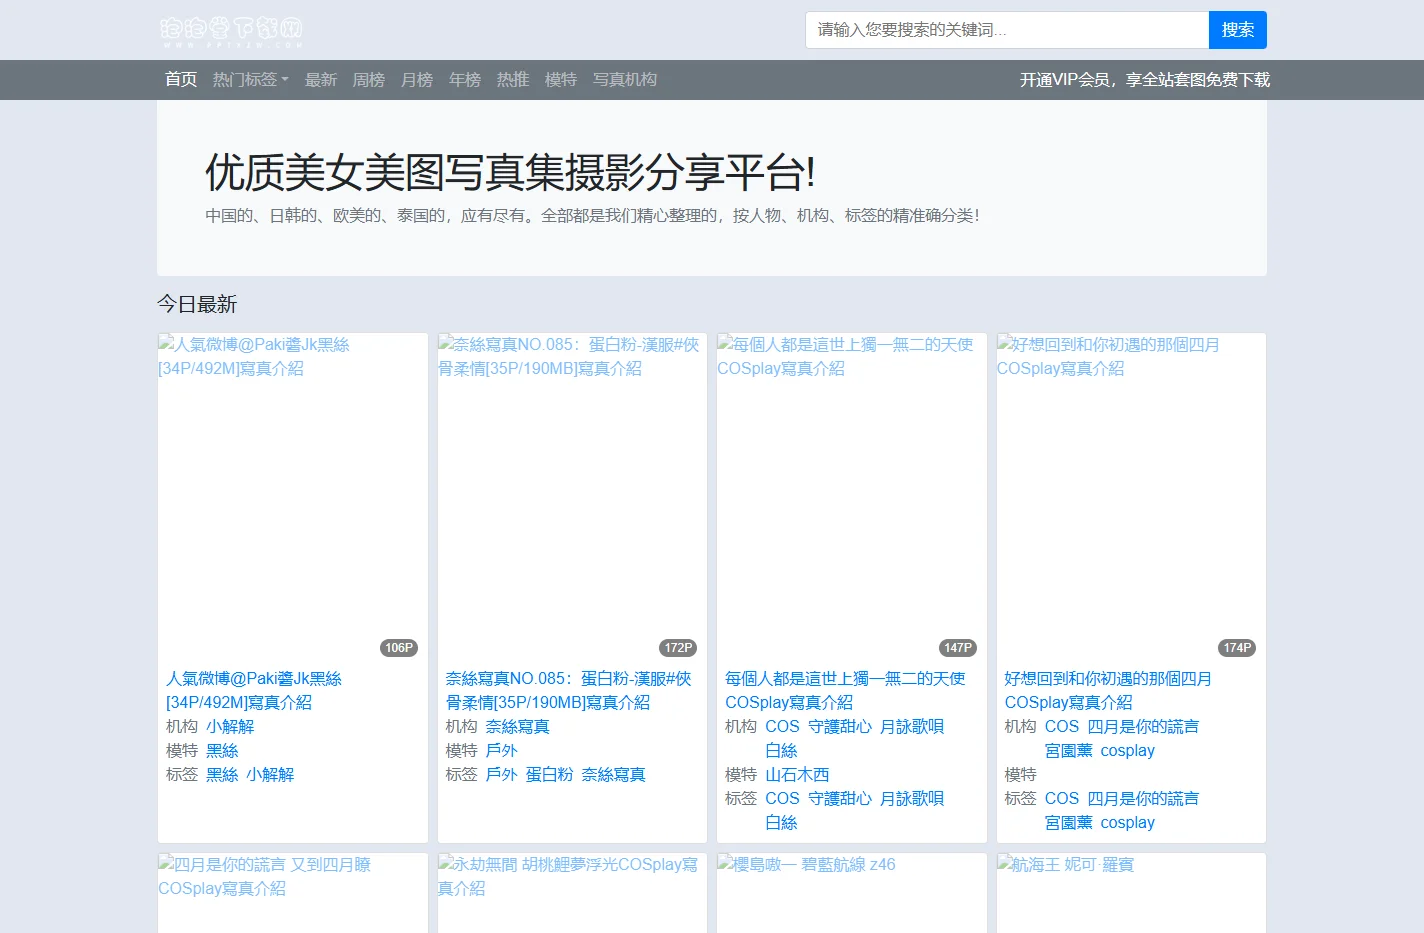Open the 每個人都是這世上獨一無二的天使 card thumbnail
The height and width of the screenshot is (933, 1424).
[x=852, y=497]
